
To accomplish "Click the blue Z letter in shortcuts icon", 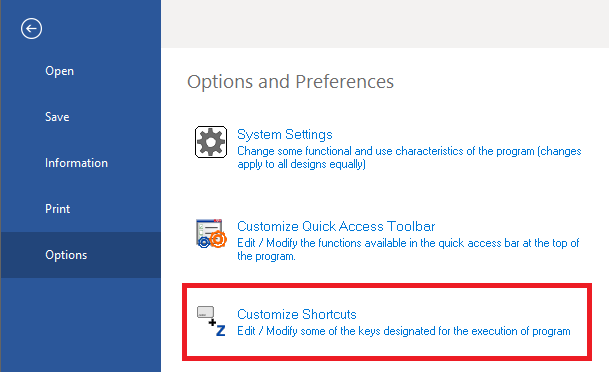I will pos(221,331).
